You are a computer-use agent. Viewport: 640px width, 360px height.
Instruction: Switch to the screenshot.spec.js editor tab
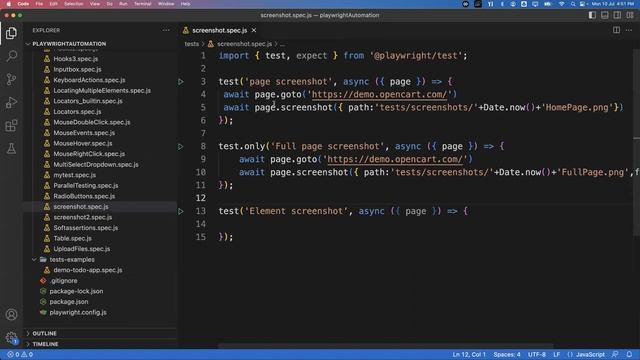[x=220, y=30]
